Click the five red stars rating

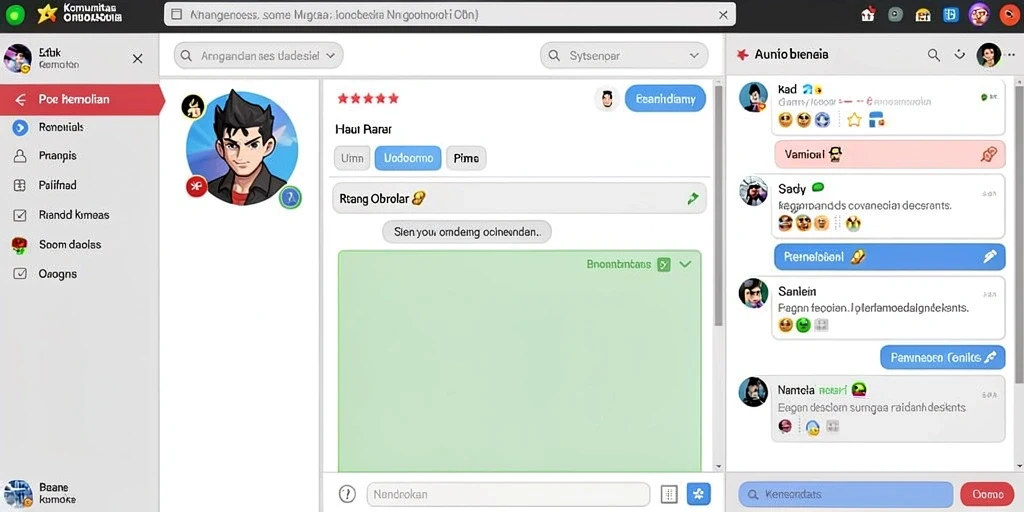368,99
